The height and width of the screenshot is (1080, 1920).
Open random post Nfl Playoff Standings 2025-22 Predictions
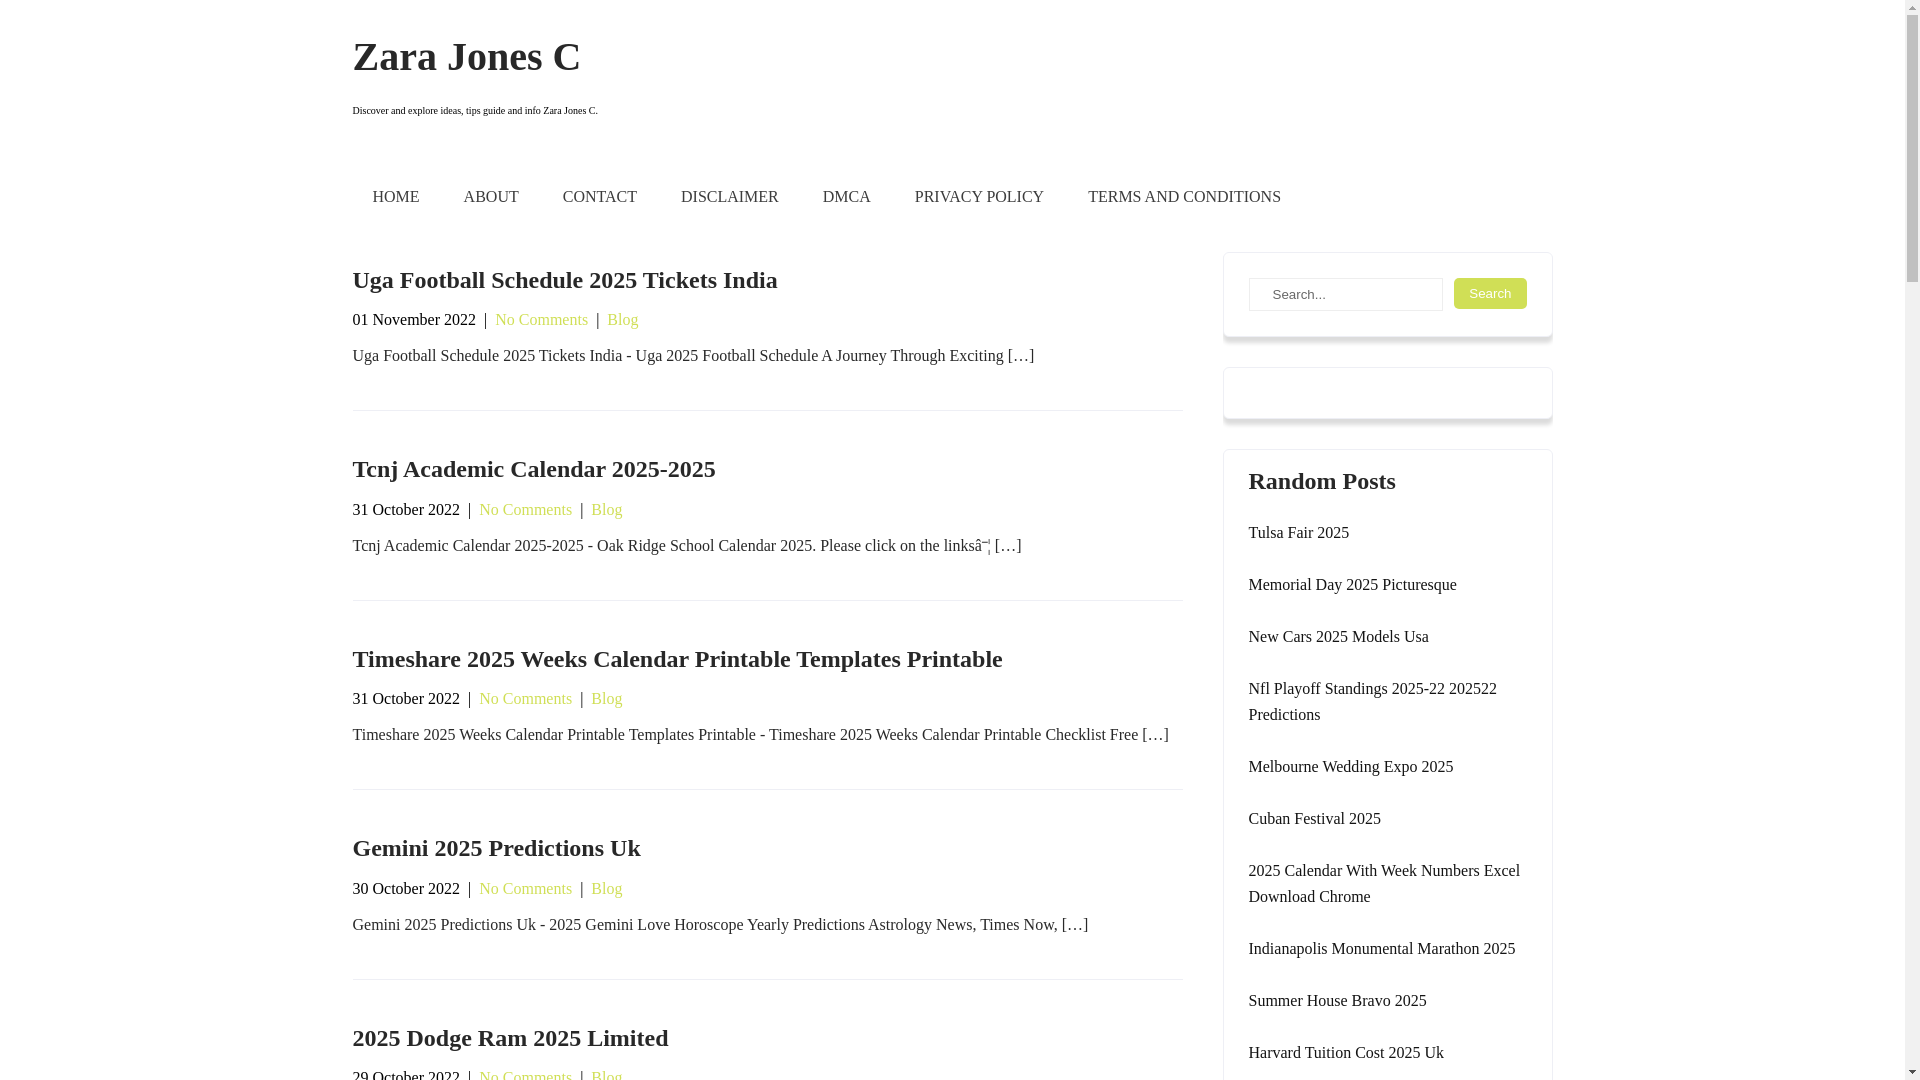(1372, 702)
